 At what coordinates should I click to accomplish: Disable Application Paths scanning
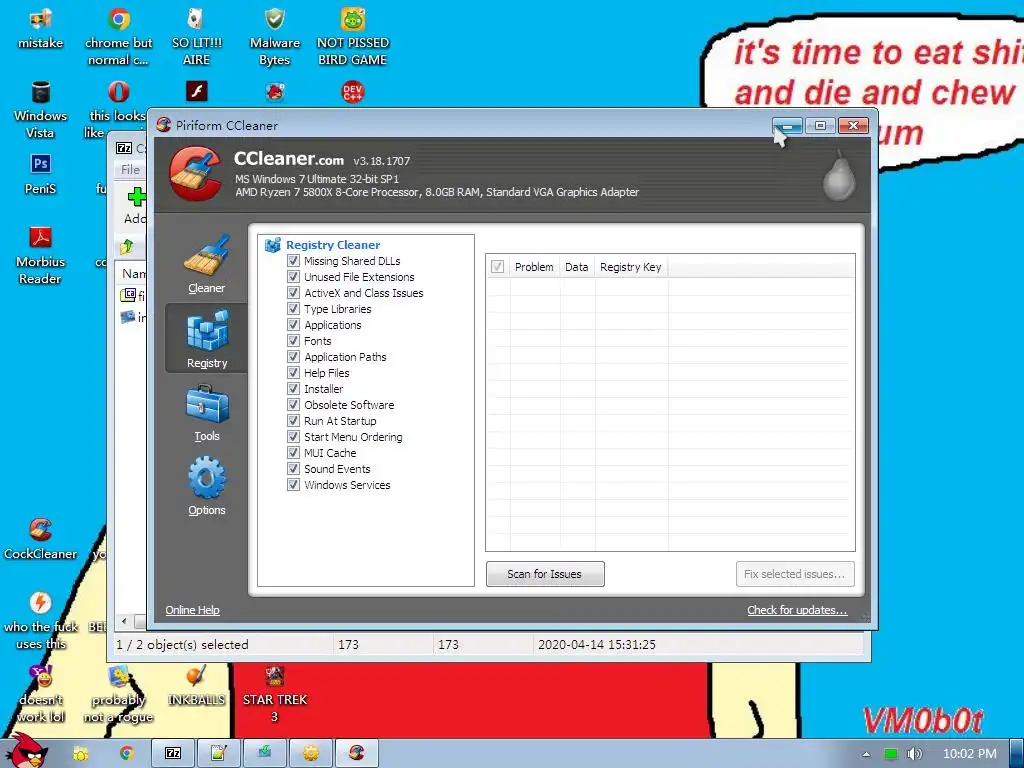pos(293,357)
